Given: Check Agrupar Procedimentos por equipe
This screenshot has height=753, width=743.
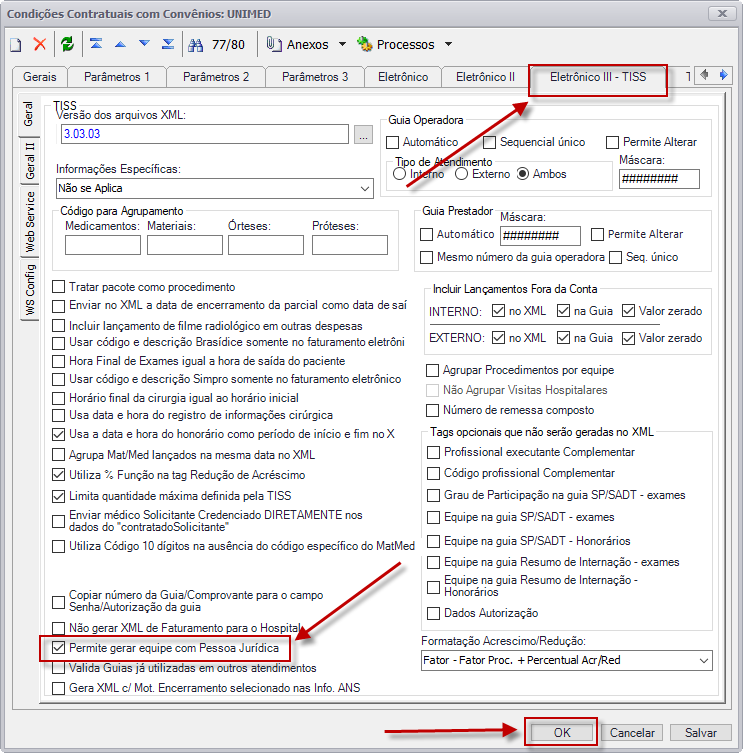Looking at the screenshot, I should click(432, 371).
